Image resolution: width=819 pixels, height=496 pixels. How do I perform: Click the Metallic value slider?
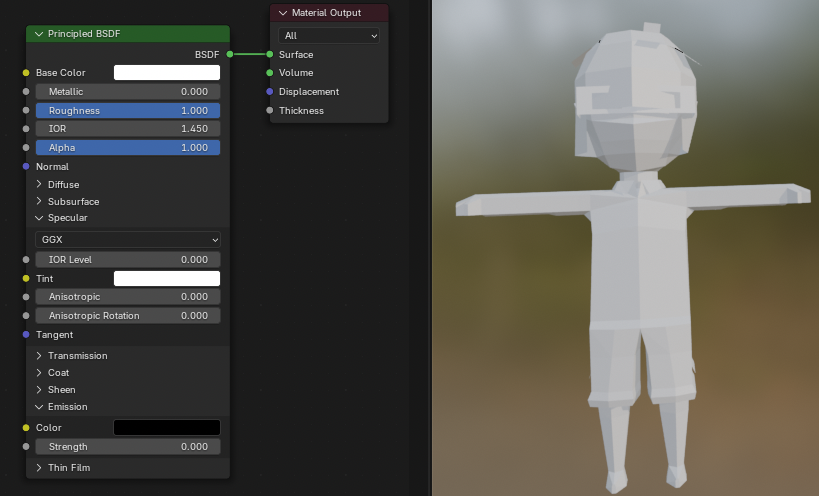(128, 92)
